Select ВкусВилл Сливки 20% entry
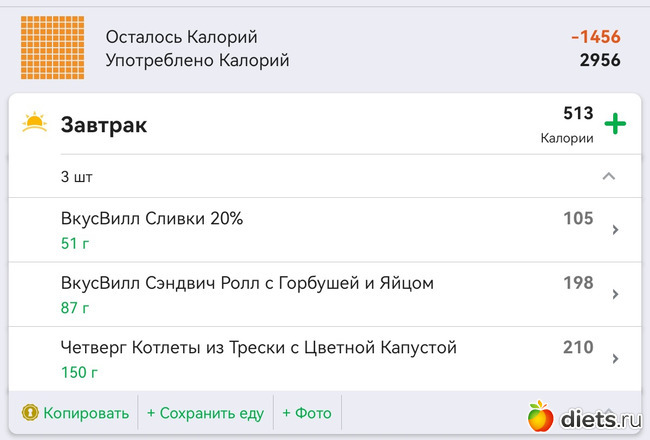 (x=152, y=219)
